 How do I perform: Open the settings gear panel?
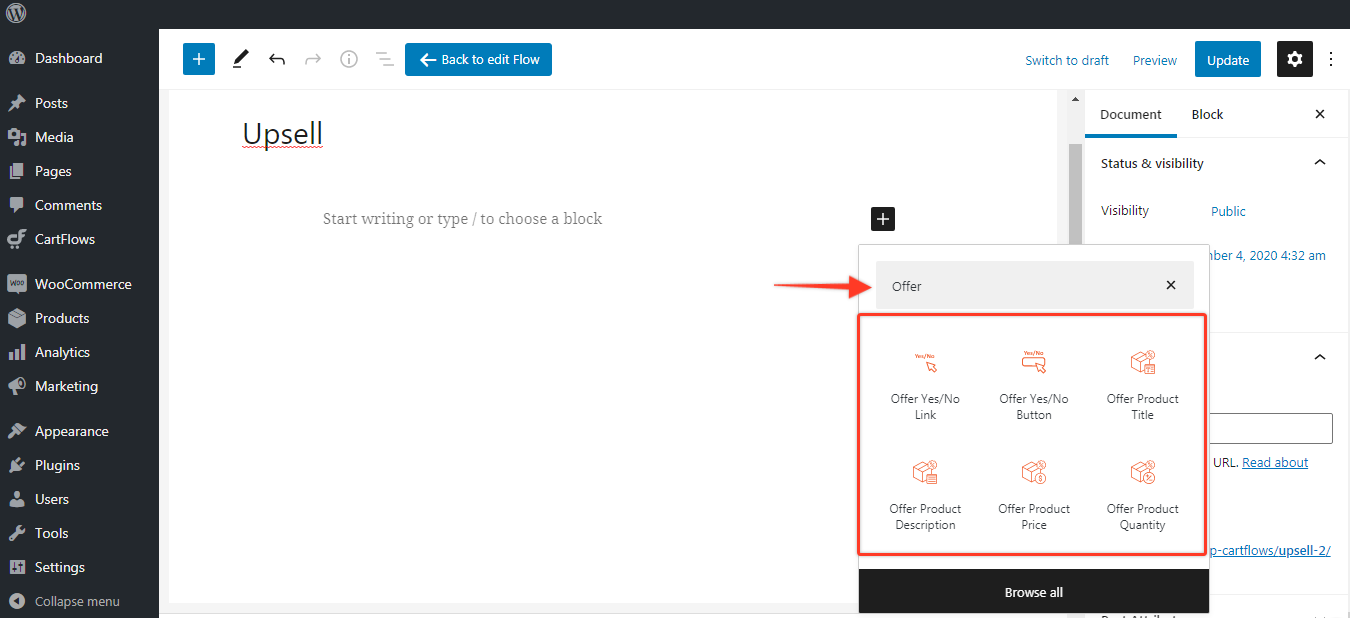pos(1295,60)
